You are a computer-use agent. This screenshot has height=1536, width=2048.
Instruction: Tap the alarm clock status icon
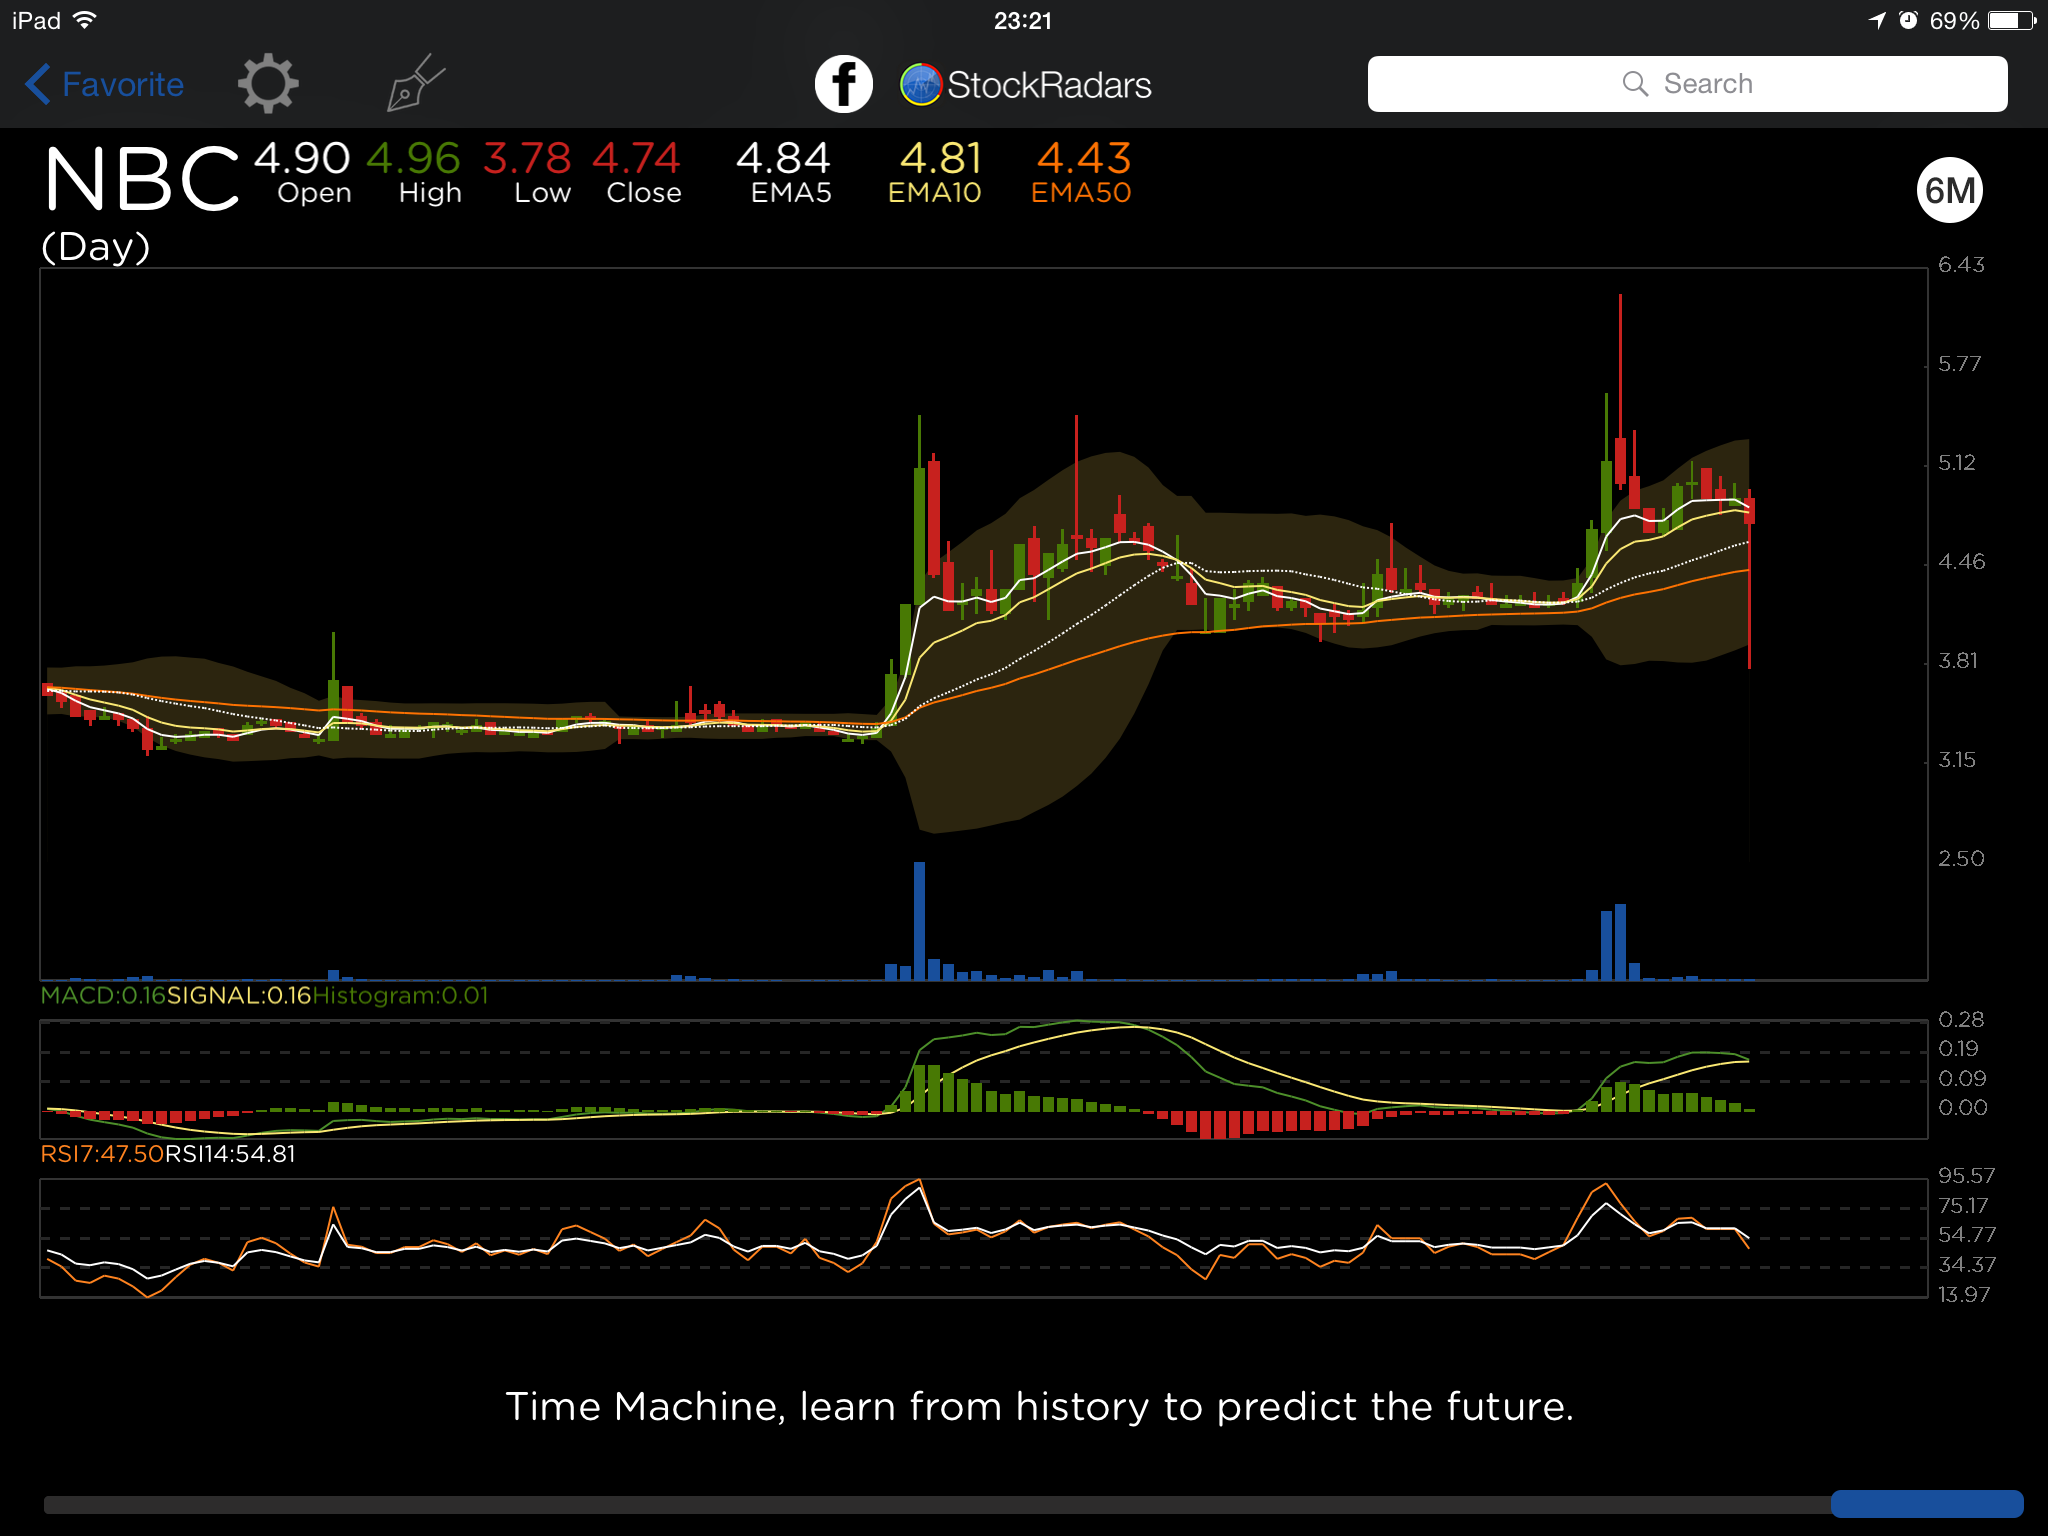[1908, 20]
